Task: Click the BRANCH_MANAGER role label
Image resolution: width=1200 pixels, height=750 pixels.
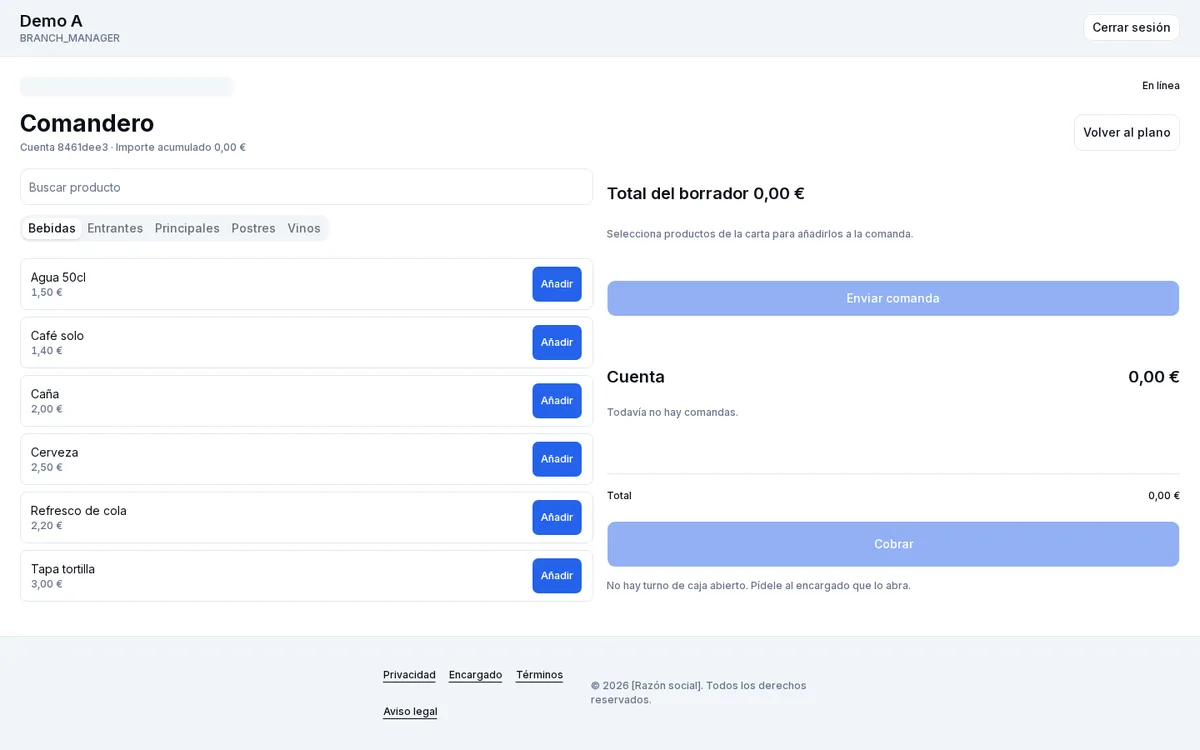Action: 70,38
